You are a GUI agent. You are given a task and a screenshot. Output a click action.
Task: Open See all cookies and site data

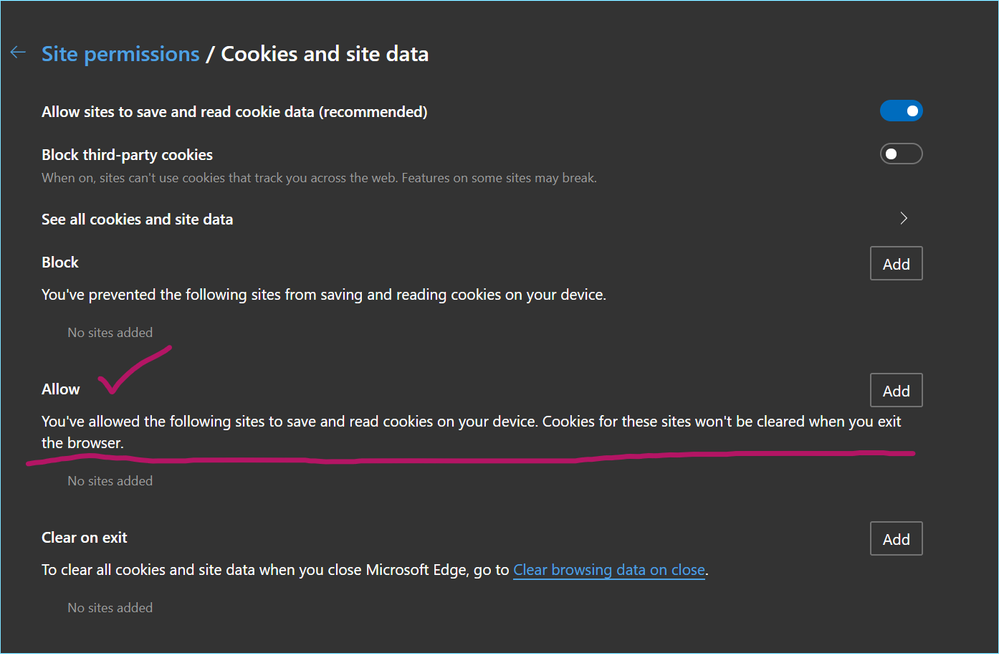pyautogui.click(x=482, y=219)
